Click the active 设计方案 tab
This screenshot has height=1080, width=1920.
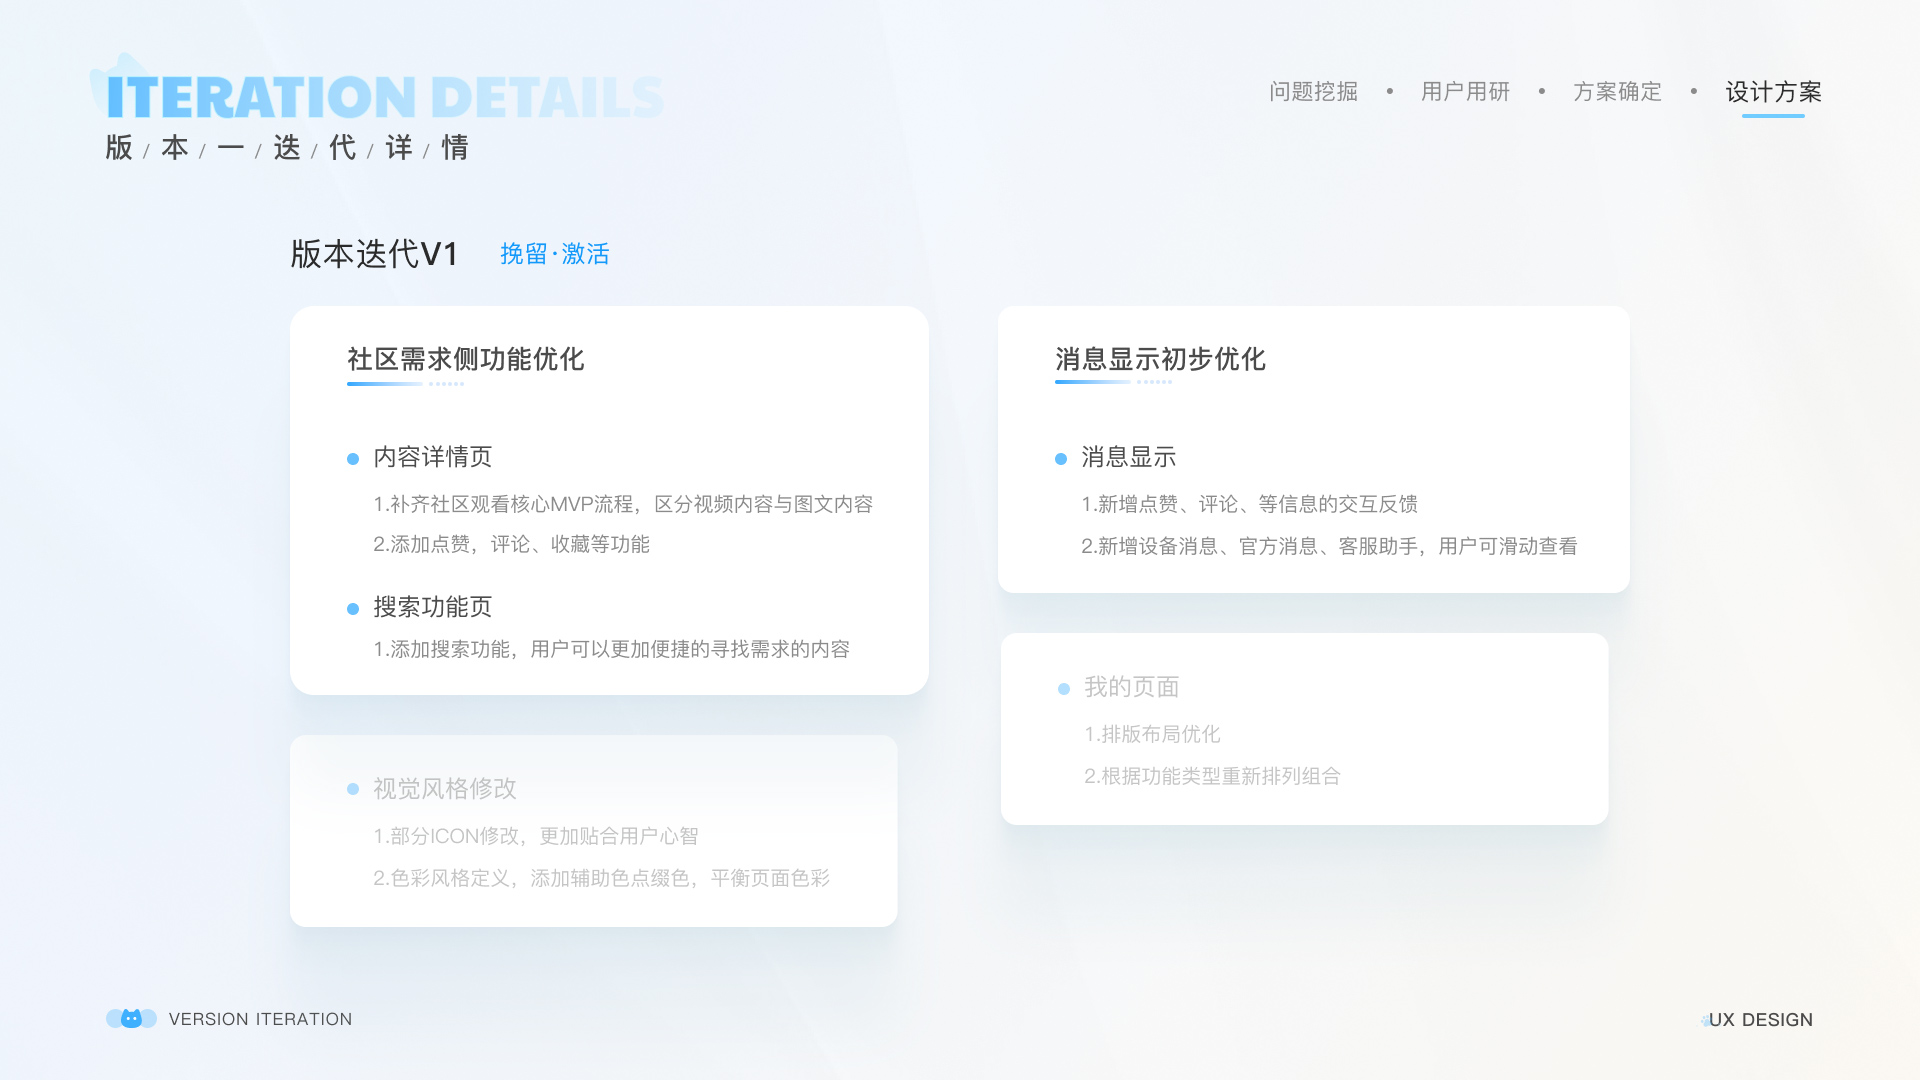click(x=1773, y=92)
